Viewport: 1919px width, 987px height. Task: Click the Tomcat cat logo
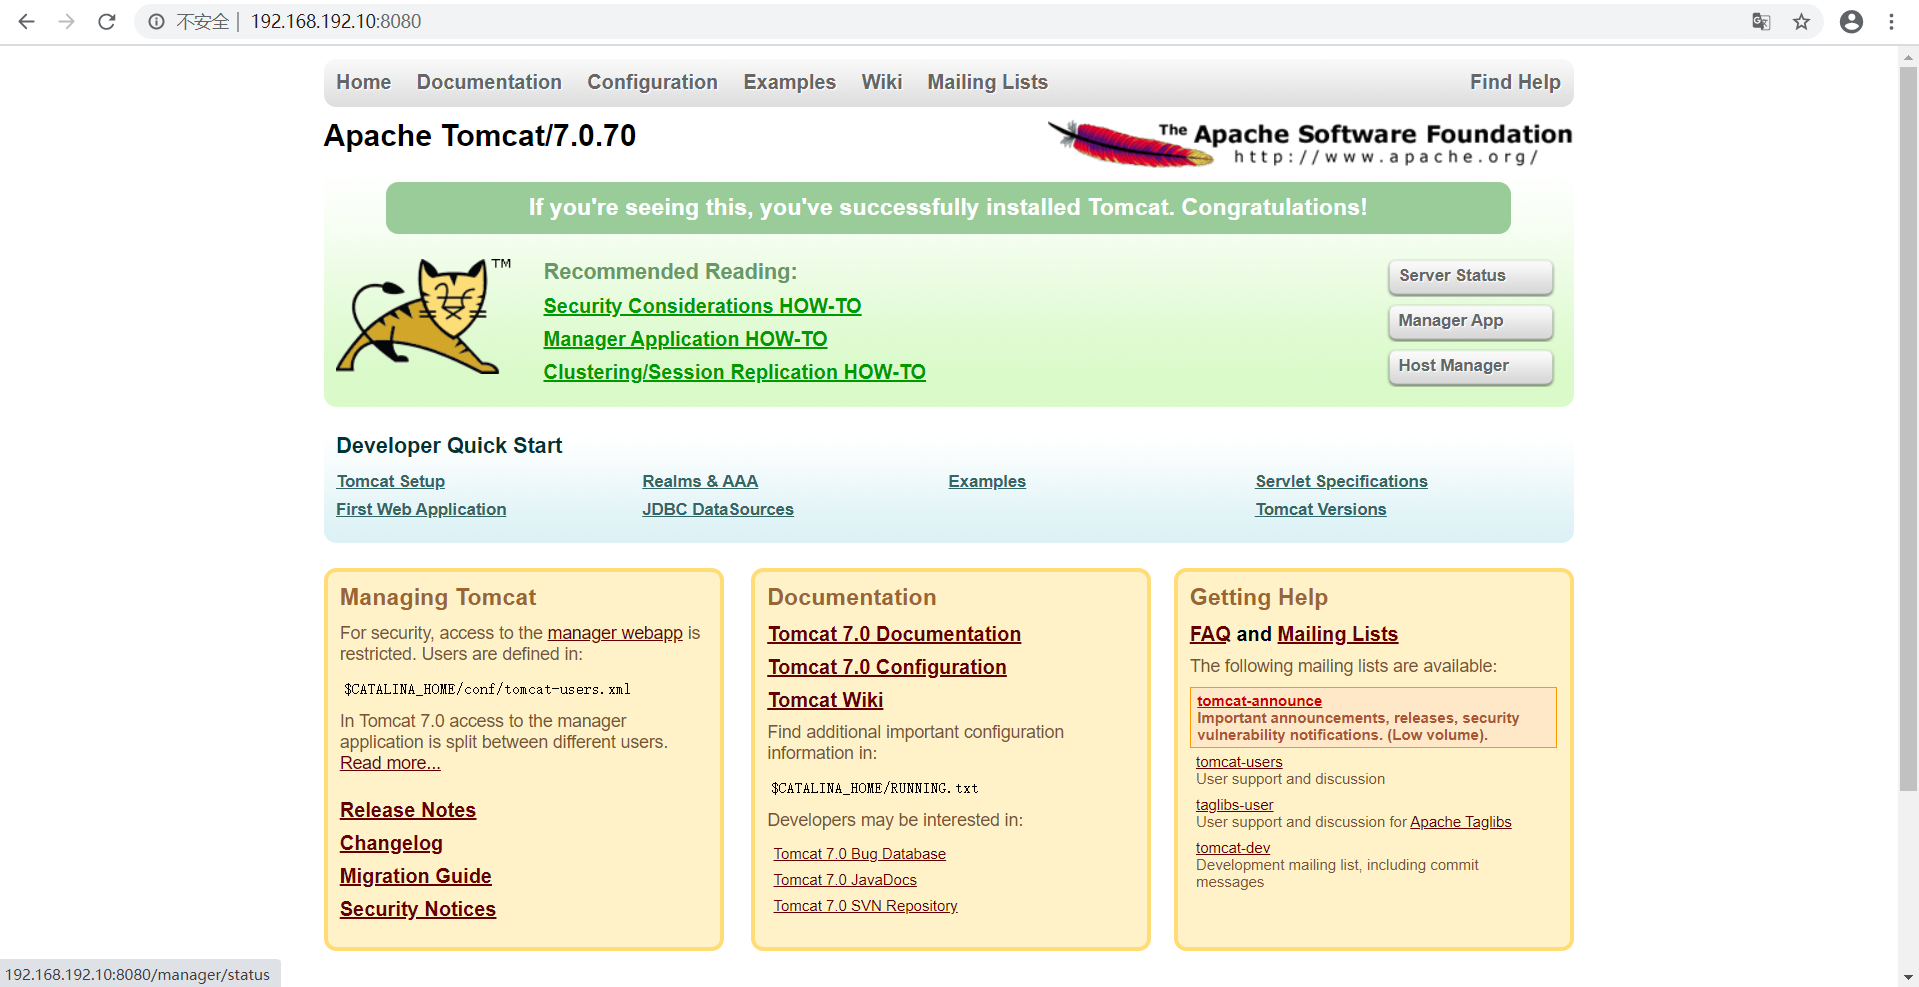424,316
